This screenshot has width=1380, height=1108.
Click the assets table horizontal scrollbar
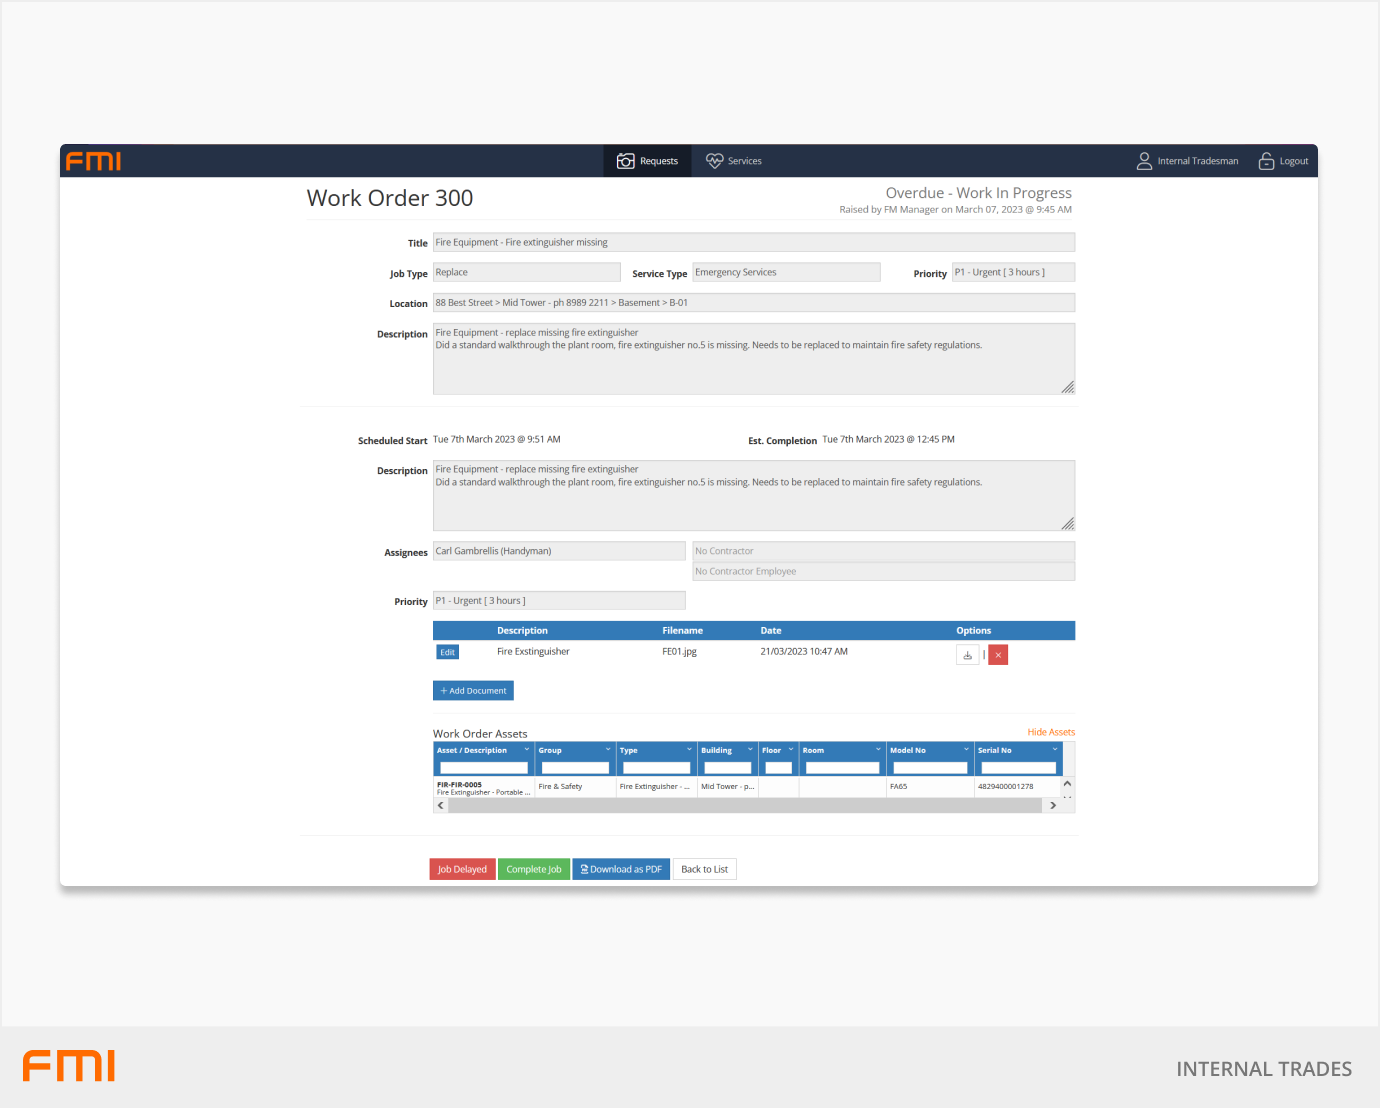[745, 806]
